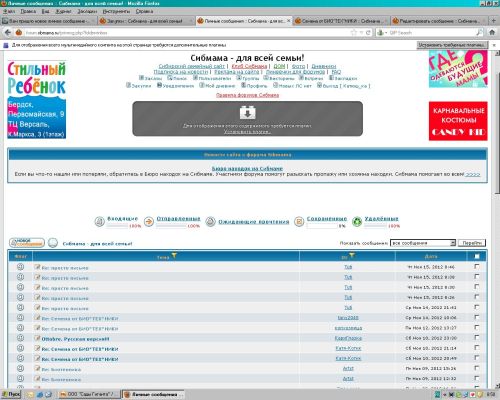
Task: Click flag icon in the Ноя 15 8:46 row
Action: coord(20,267)
